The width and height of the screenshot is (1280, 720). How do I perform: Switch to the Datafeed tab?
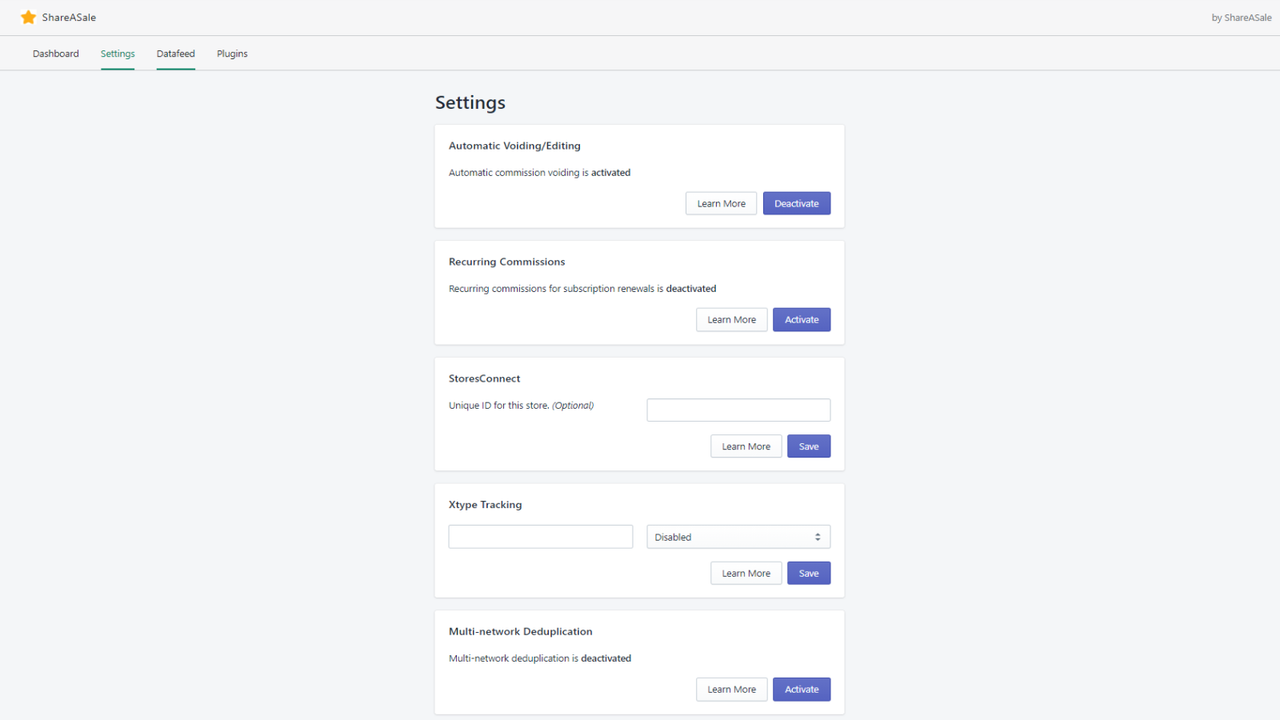coord(175,53)
